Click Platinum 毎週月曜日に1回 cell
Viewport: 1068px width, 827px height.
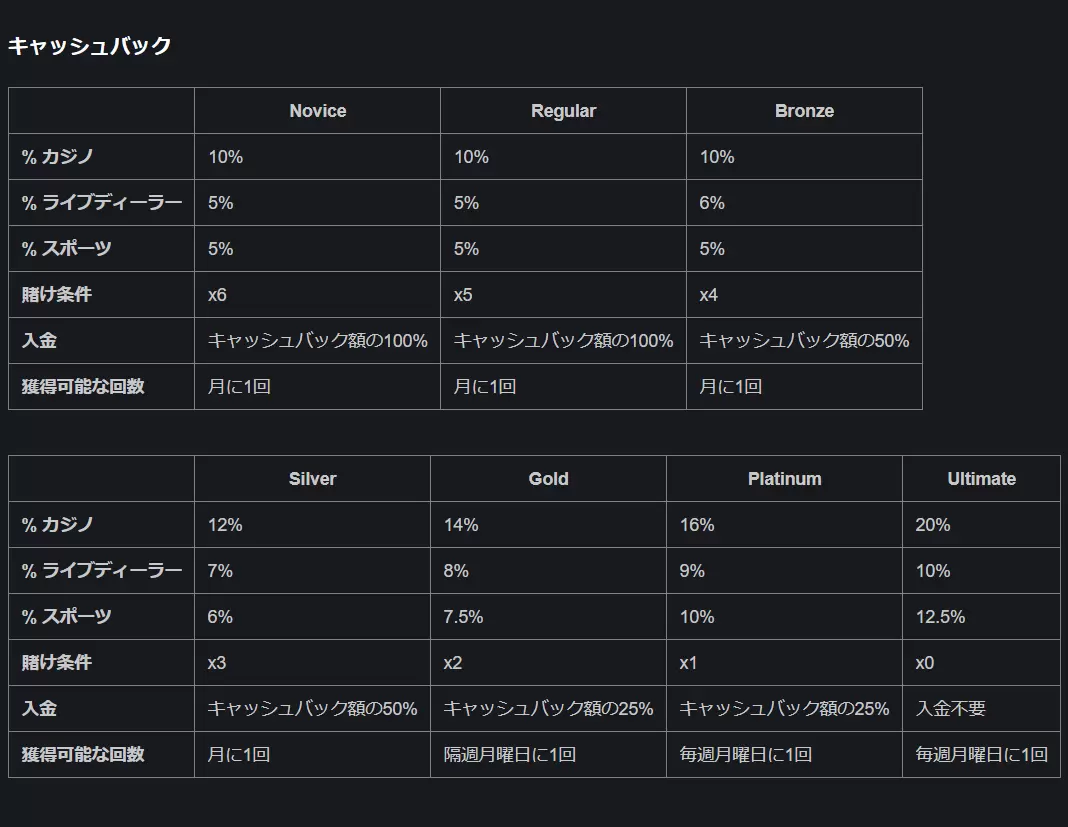click(x=785, y=754)
